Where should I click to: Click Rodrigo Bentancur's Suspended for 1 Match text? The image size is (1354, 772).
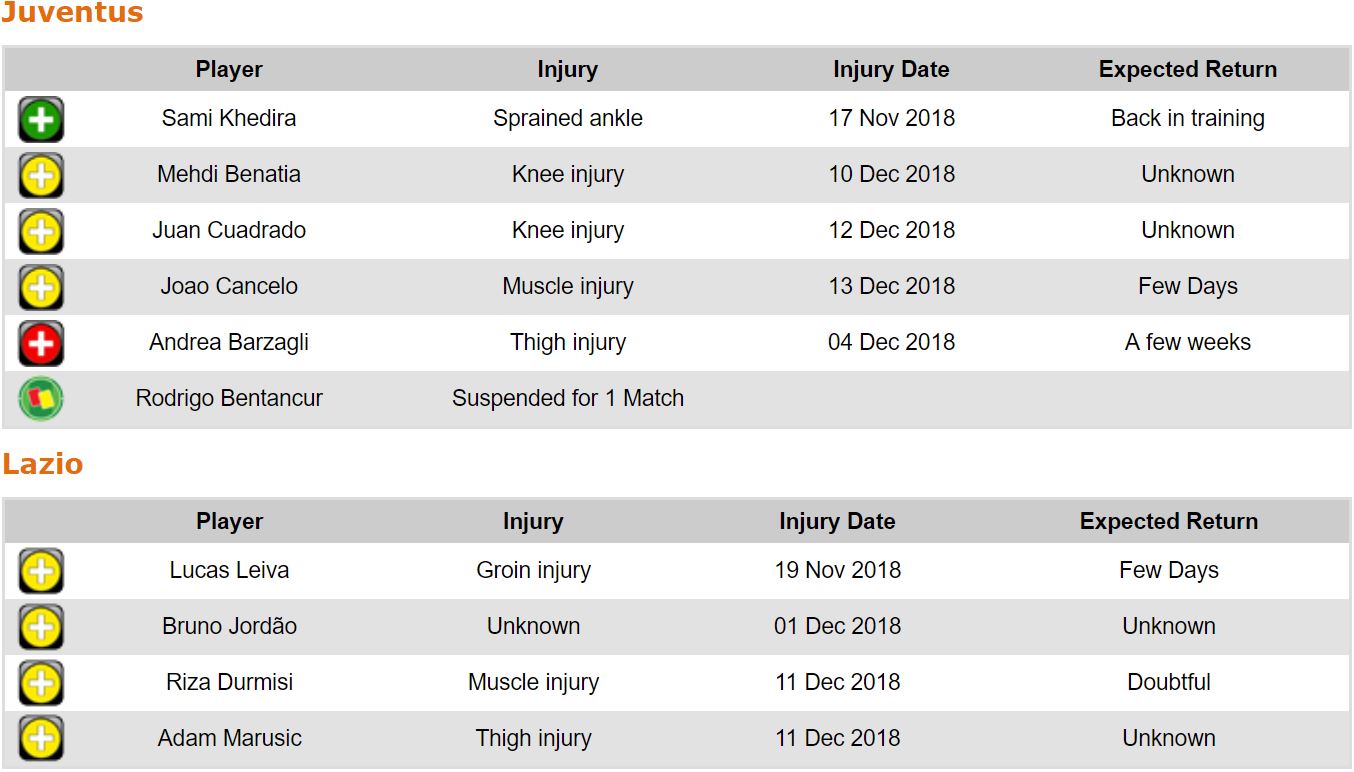click(568, 398)
